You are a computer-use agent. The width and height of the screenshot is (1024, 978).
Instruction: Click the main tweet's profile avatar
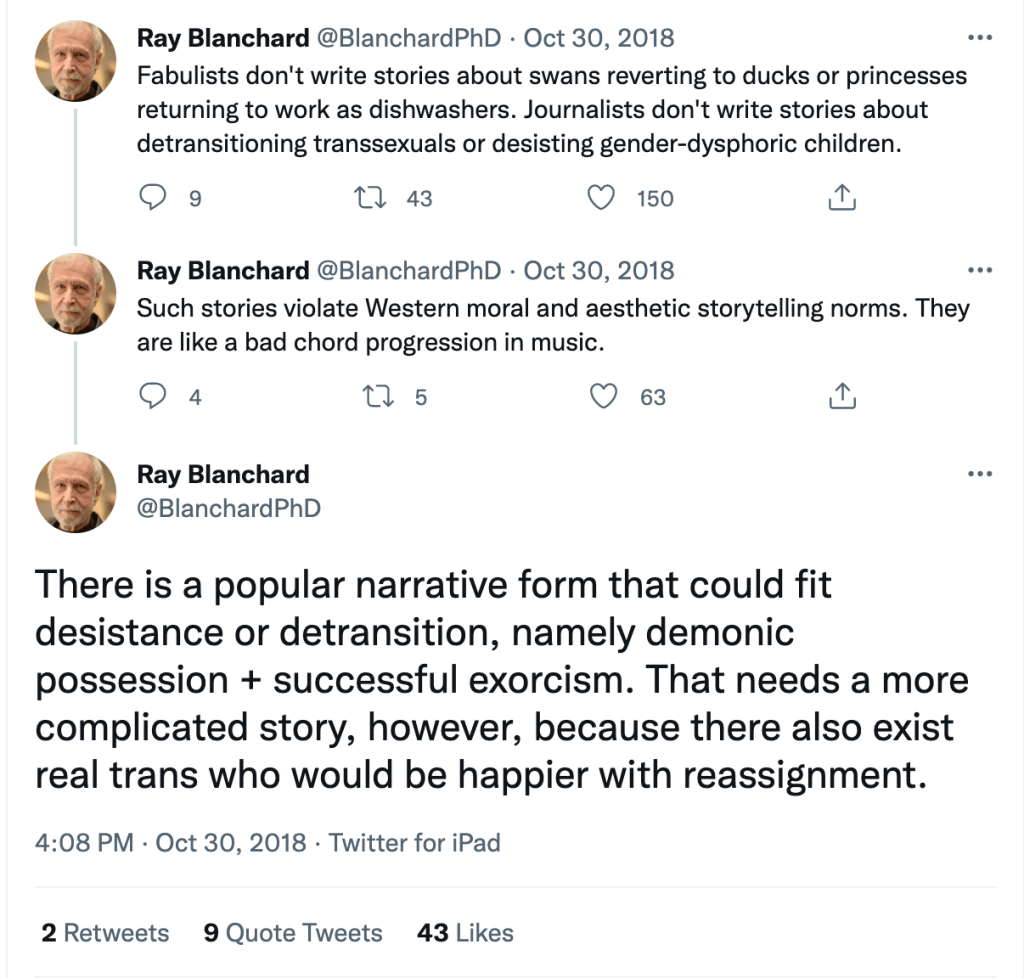coord(76,491)
